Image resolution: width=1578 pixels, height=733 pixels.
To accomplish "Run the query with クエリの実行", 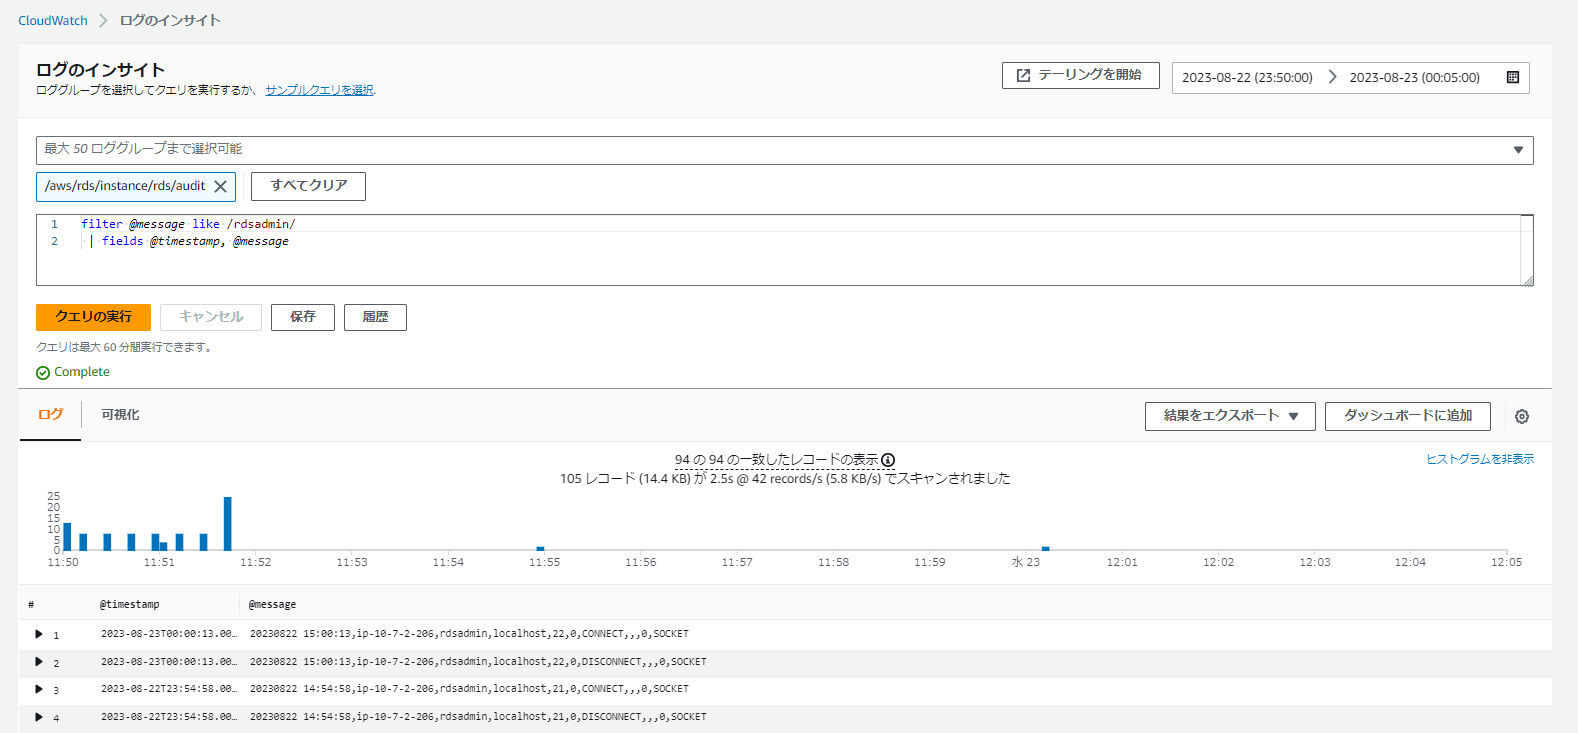I will pyautogui.click(x=93, y=317).
